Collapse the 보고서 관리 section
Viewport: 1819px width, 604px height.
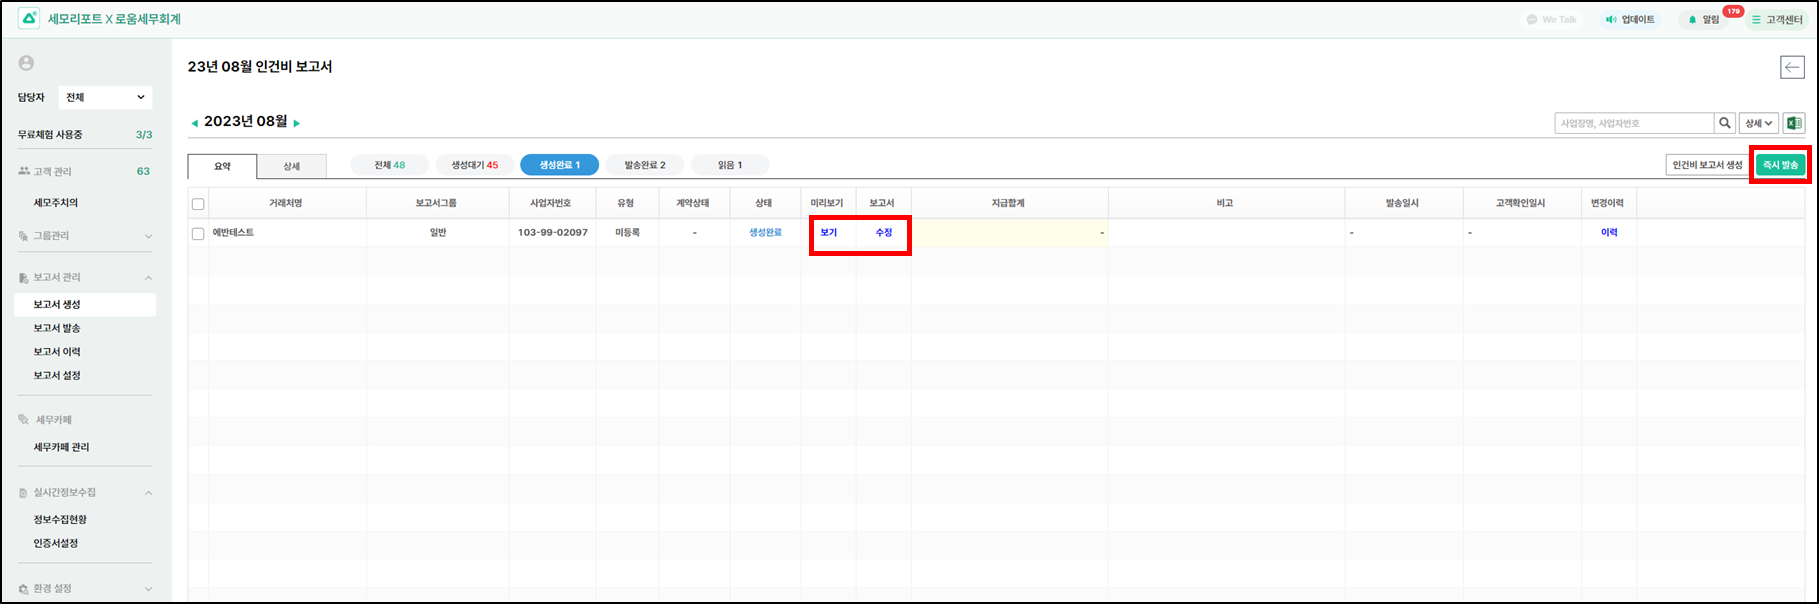point(148,278)
